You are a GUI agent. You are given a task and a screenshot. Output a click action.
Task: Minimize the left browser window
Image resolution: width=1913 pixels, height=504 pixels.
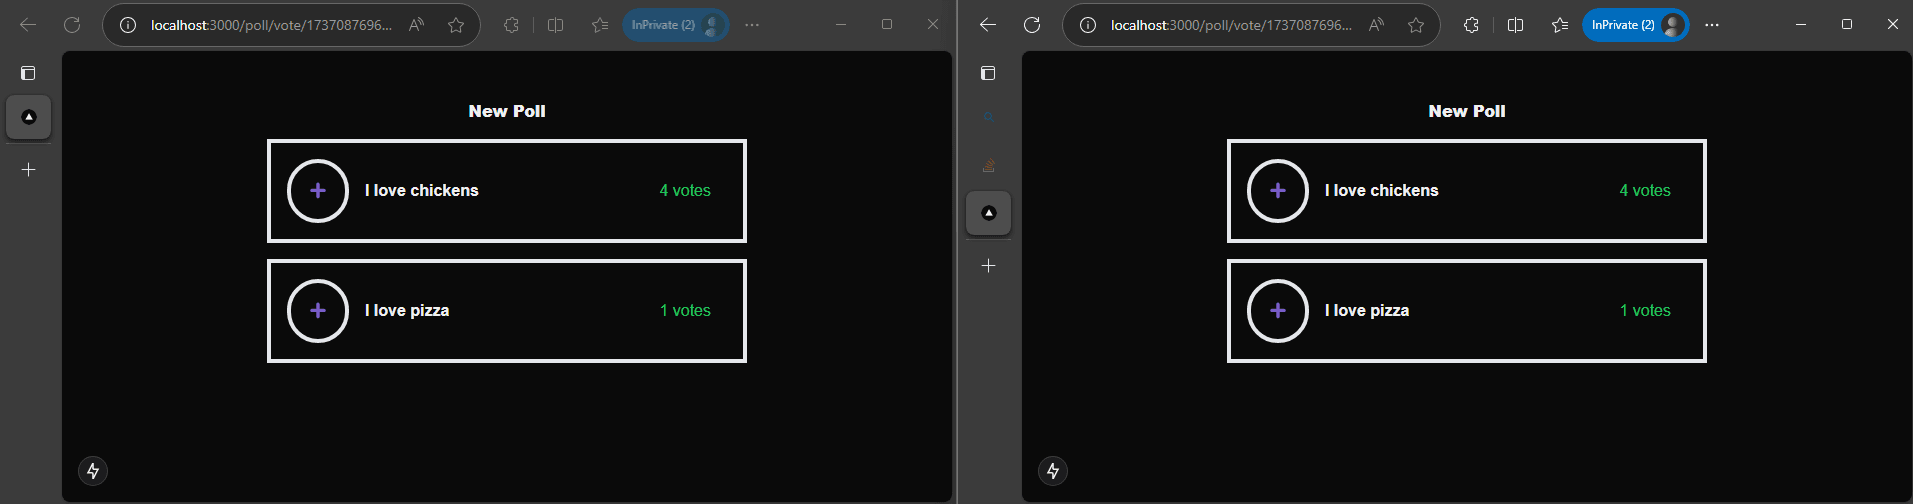tap(841, 24)
